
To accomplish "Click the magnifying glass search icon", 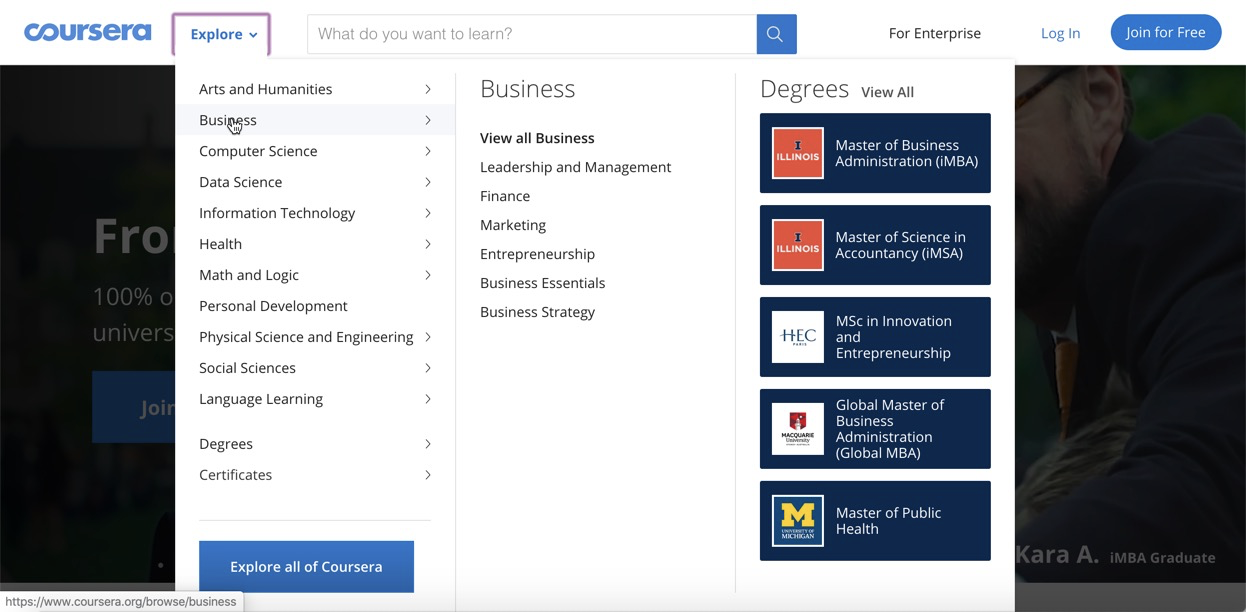I will coord(776,34).
